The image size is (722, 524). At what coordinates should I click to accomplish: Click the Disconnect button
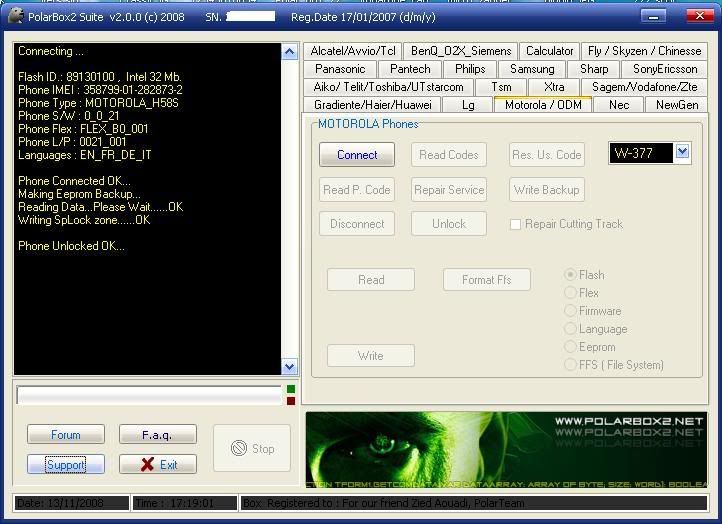coord(357,224)
